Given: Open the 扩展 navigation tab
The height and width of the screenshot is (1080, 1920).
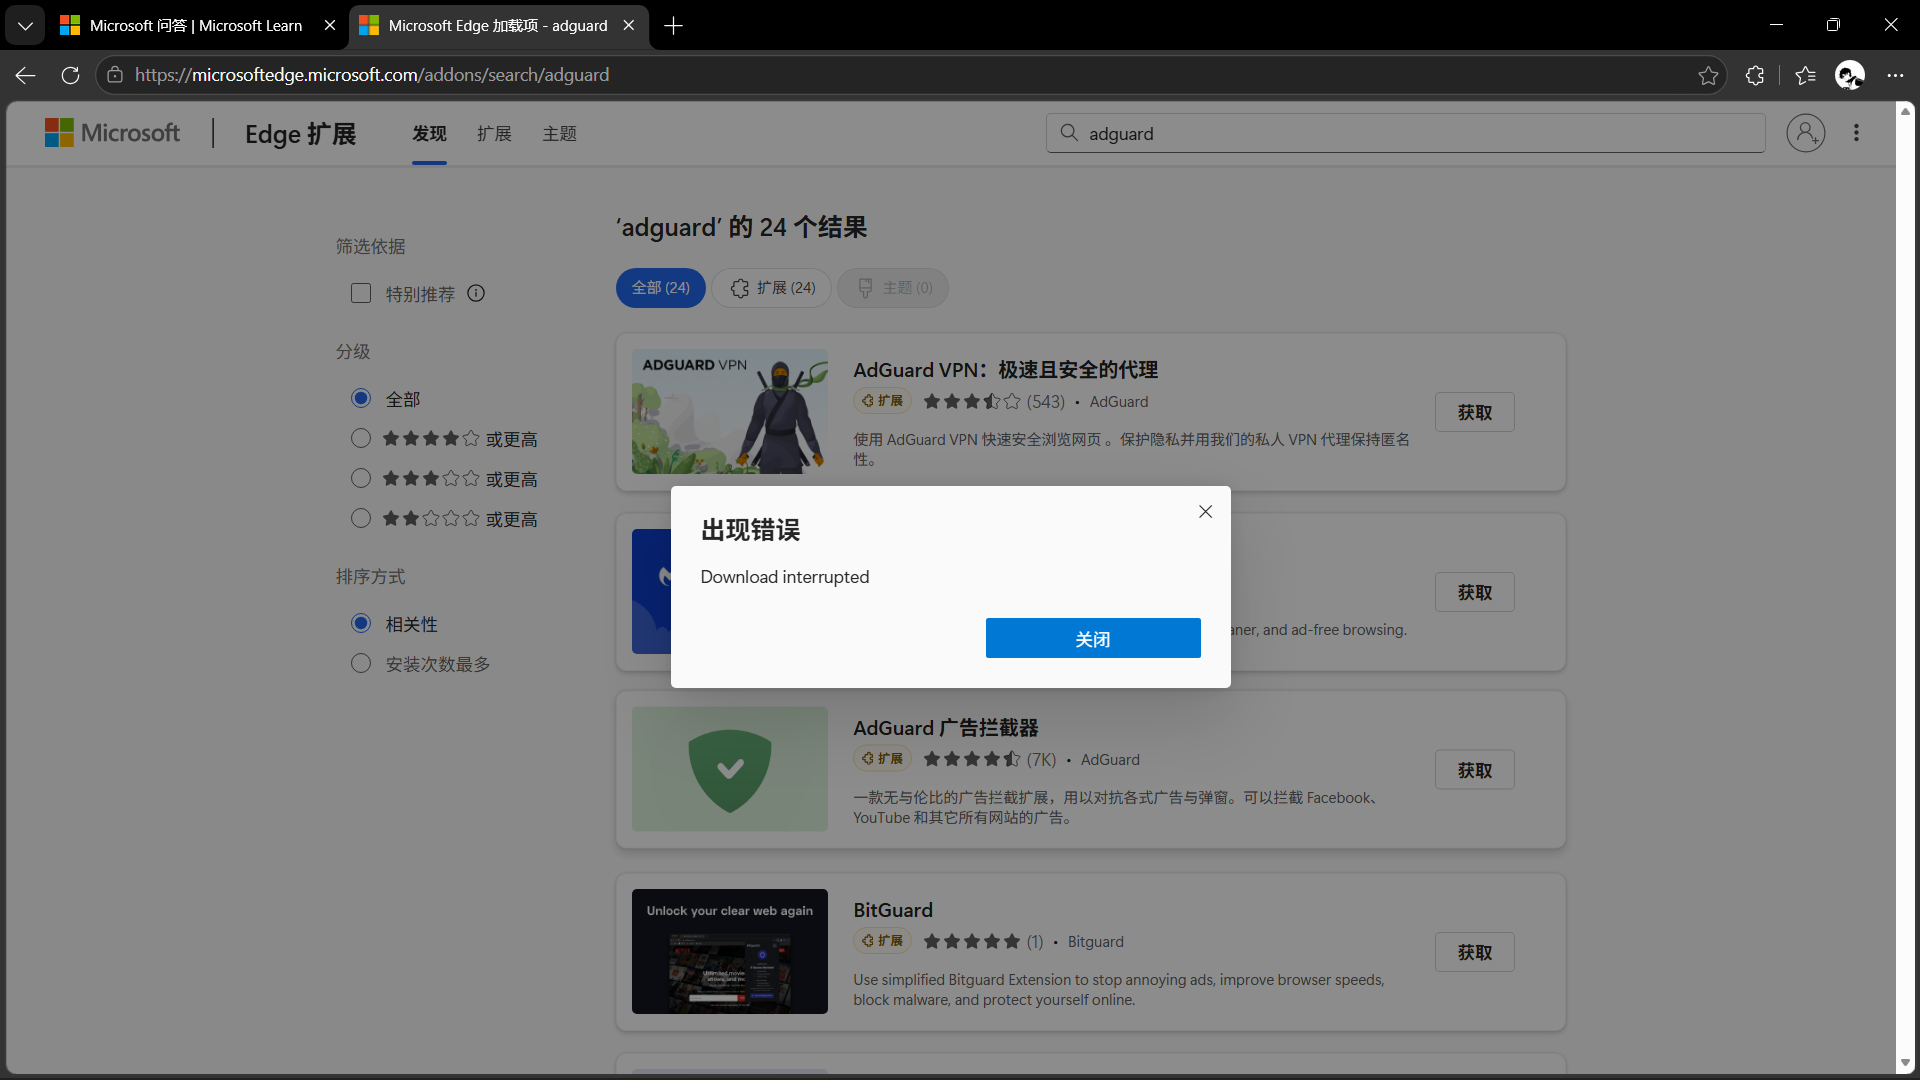Looking at the screenshot, I should (494, 134).
